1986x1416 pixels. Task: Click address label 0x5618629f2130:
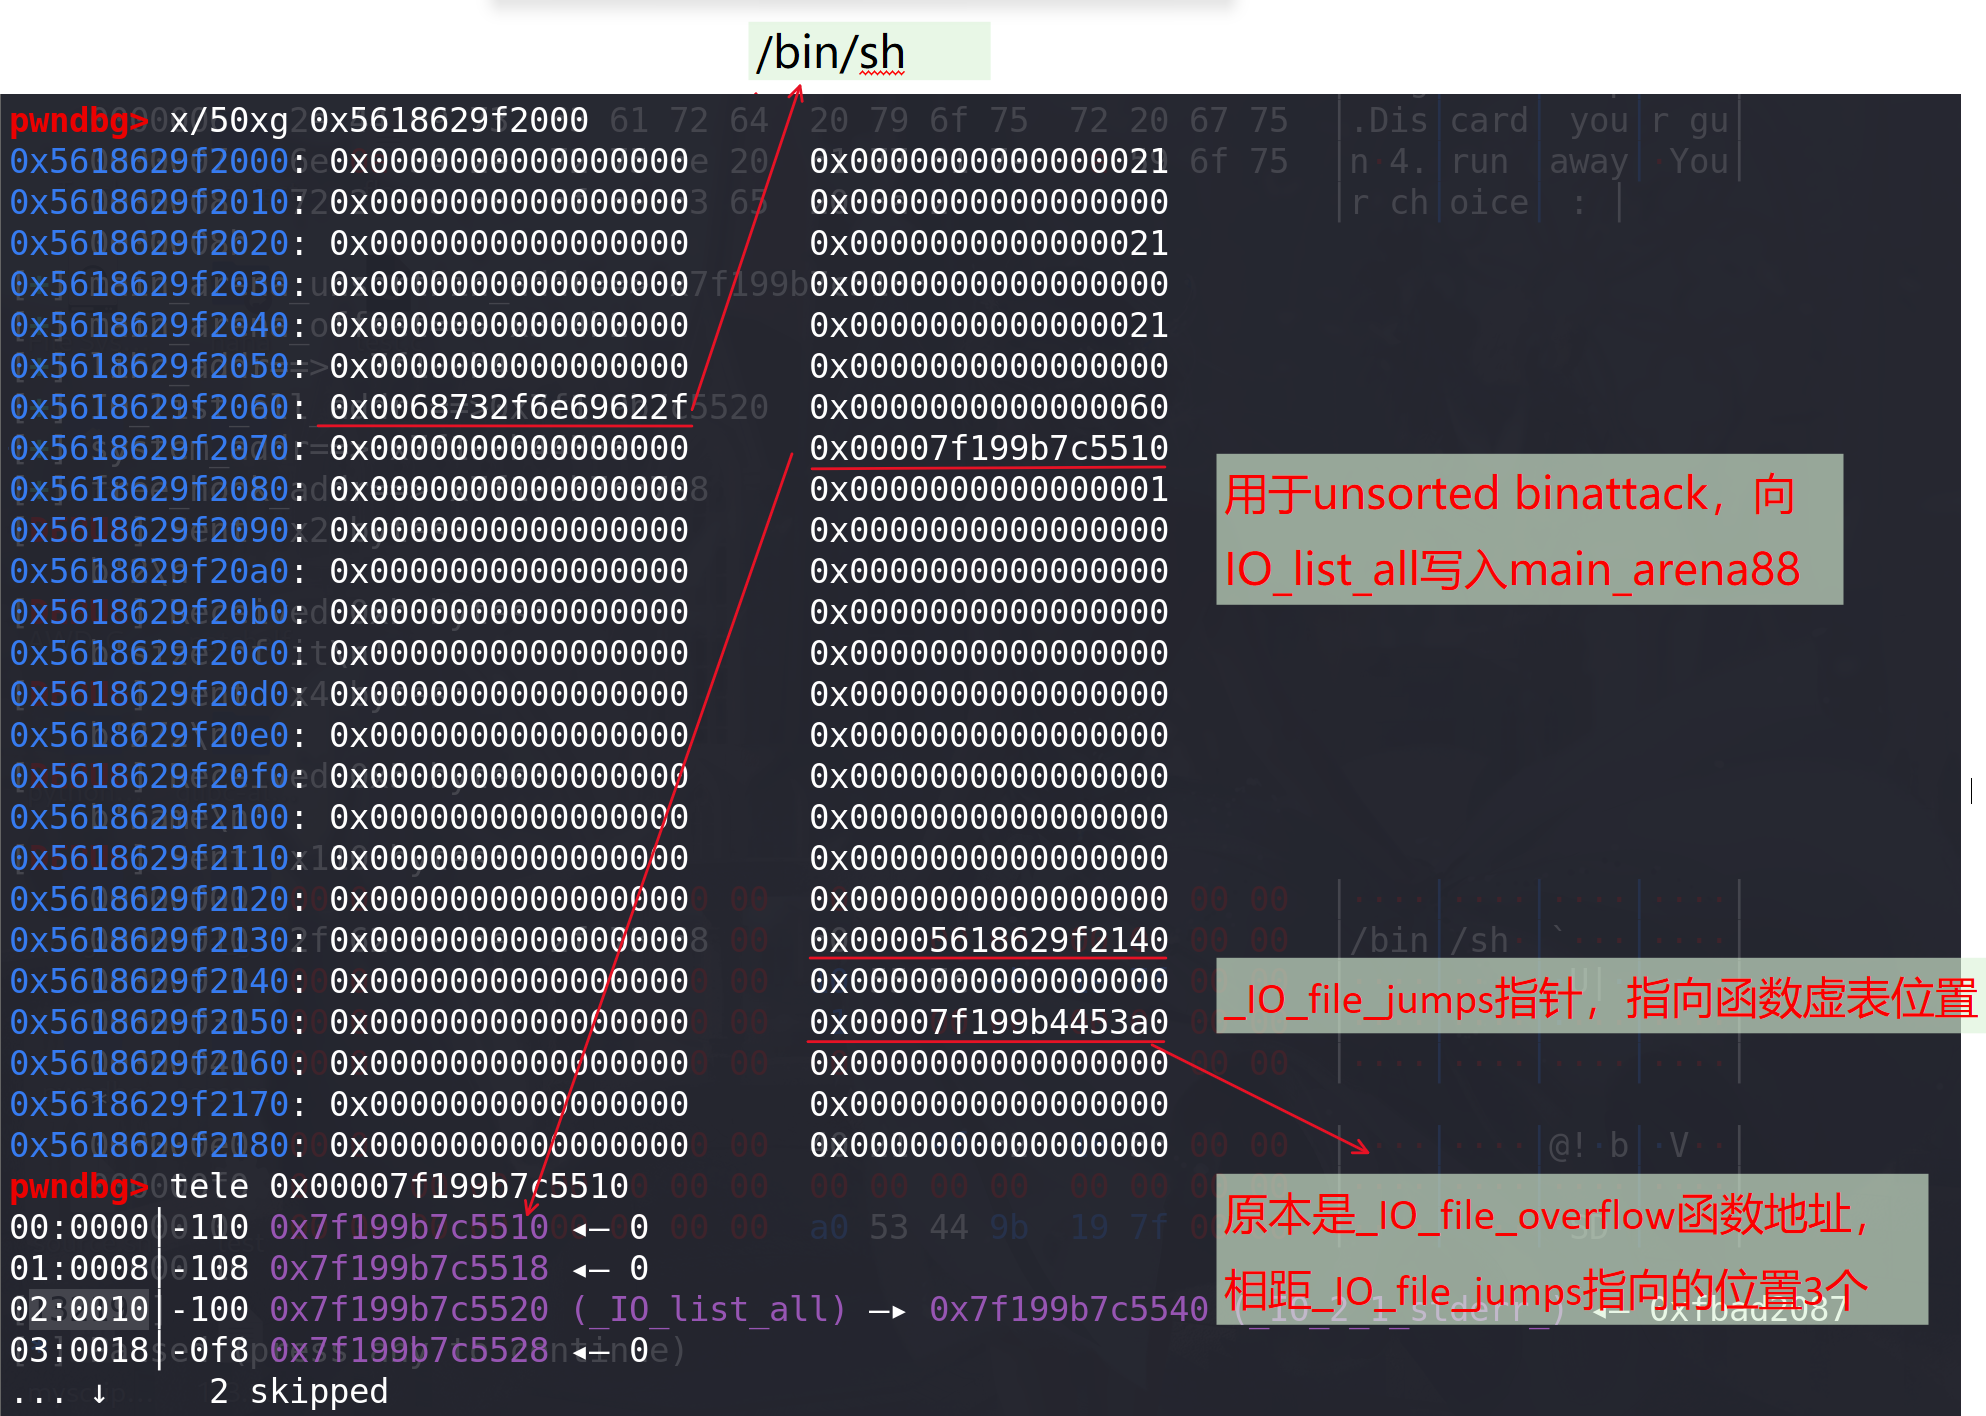tap(159, 940)
